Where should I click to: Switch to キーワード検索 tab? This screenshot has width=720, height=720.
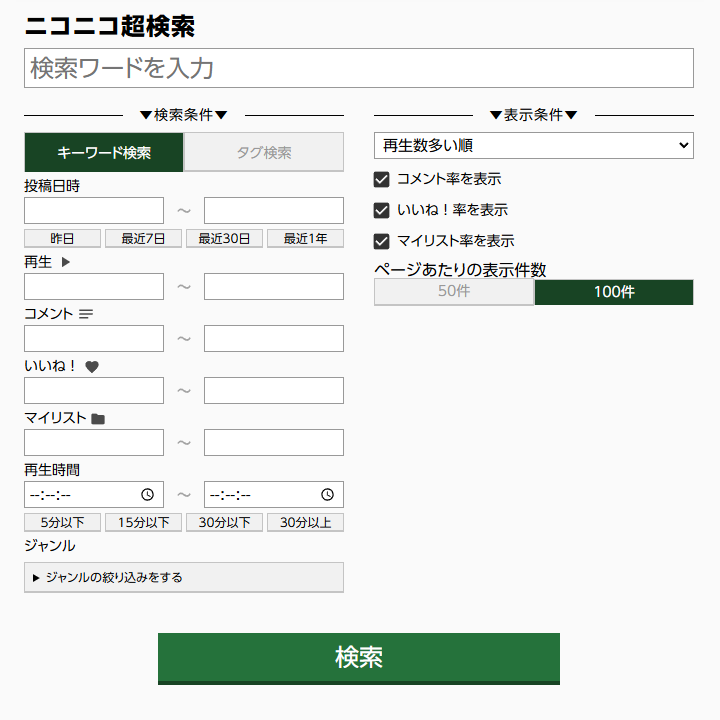[x=104, y=152]
